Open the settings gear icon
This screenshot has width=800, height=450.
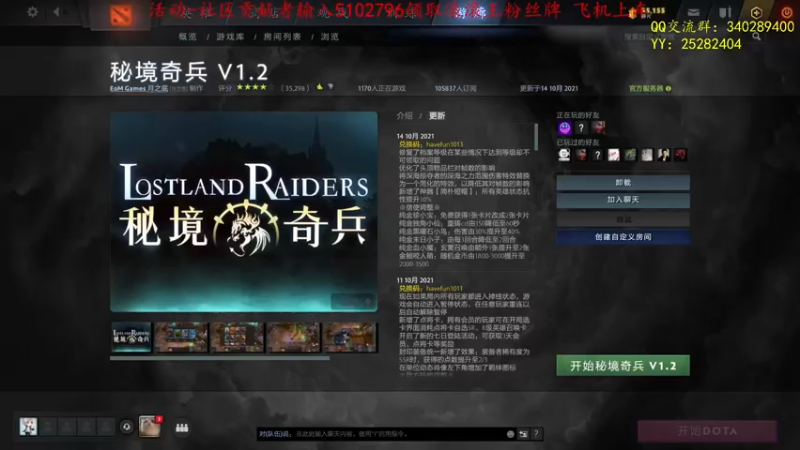coord(33,11)
